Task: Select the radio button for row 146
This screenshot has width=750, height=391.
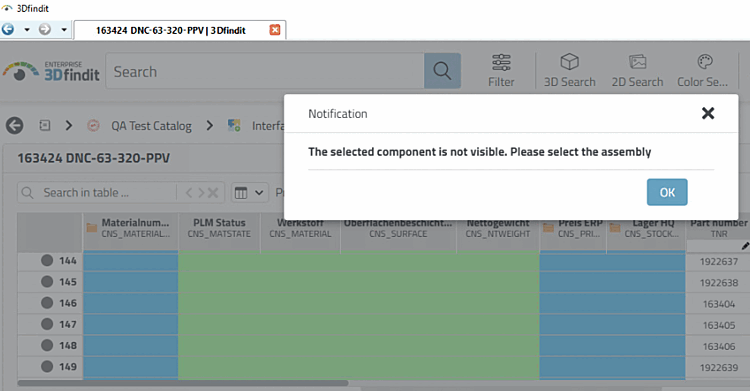Action: tap(47, 302)
